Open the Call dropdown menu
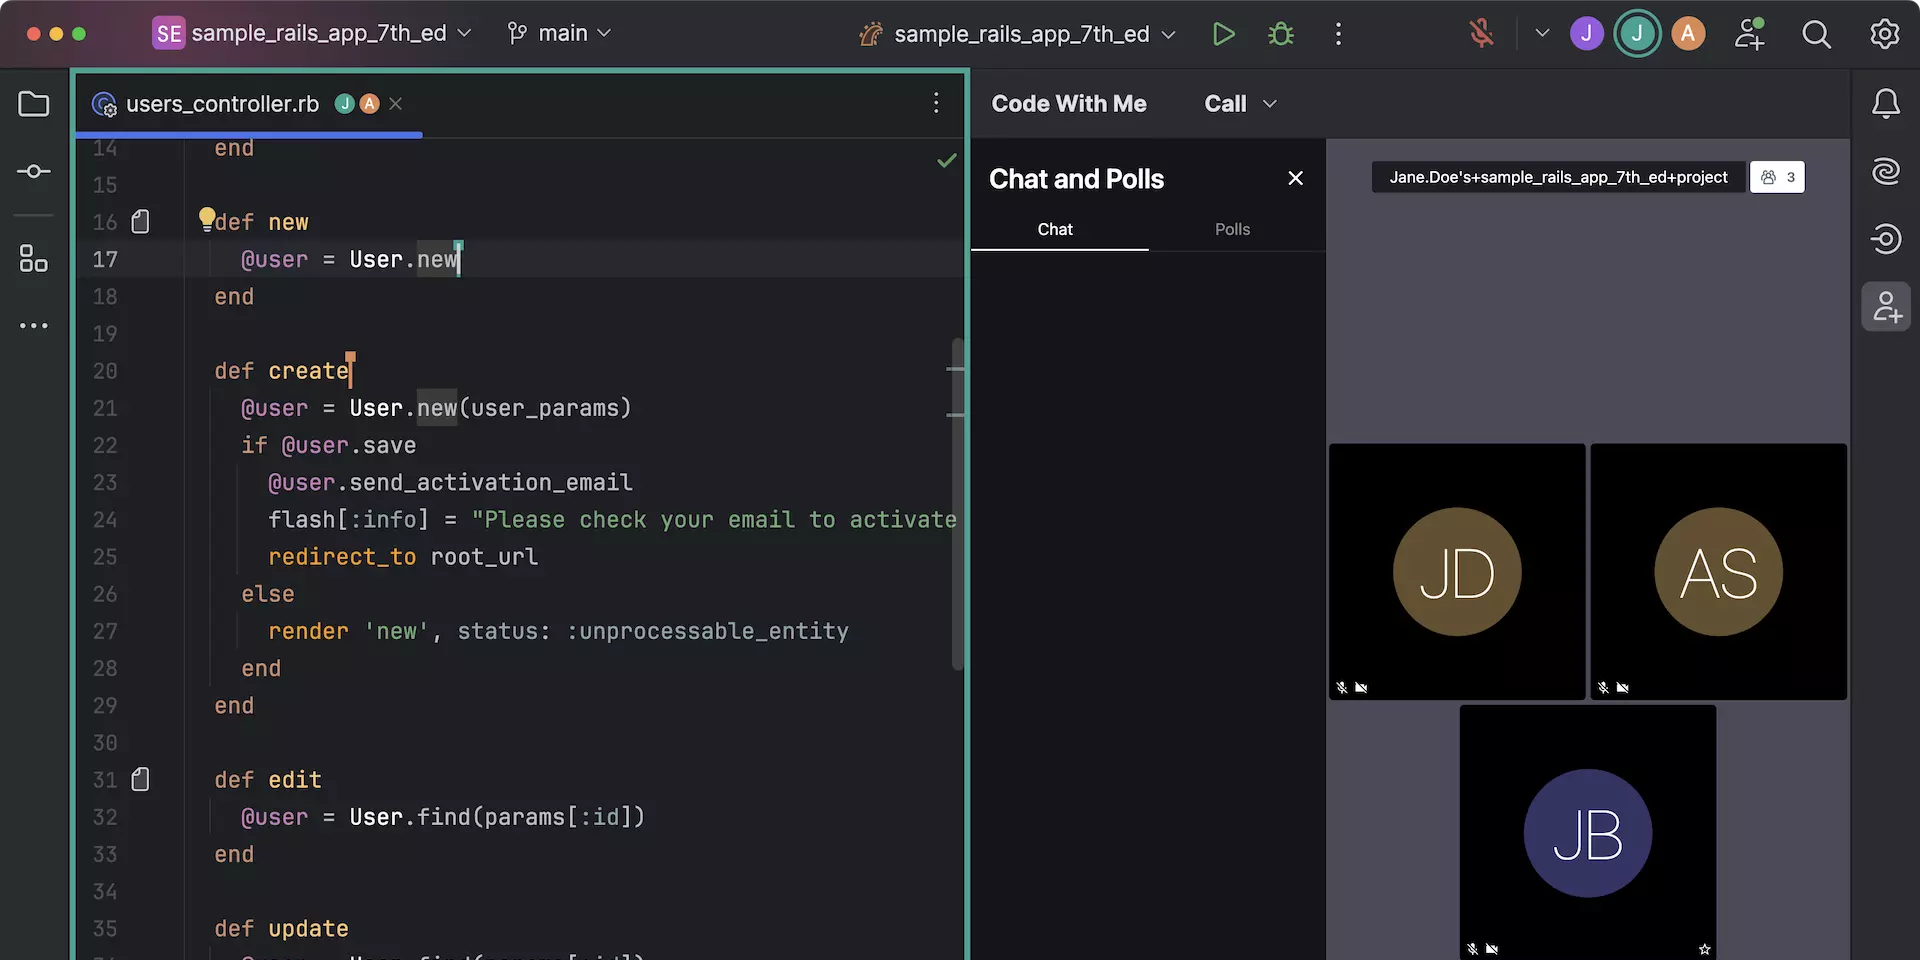 [x=1240, y=104]
